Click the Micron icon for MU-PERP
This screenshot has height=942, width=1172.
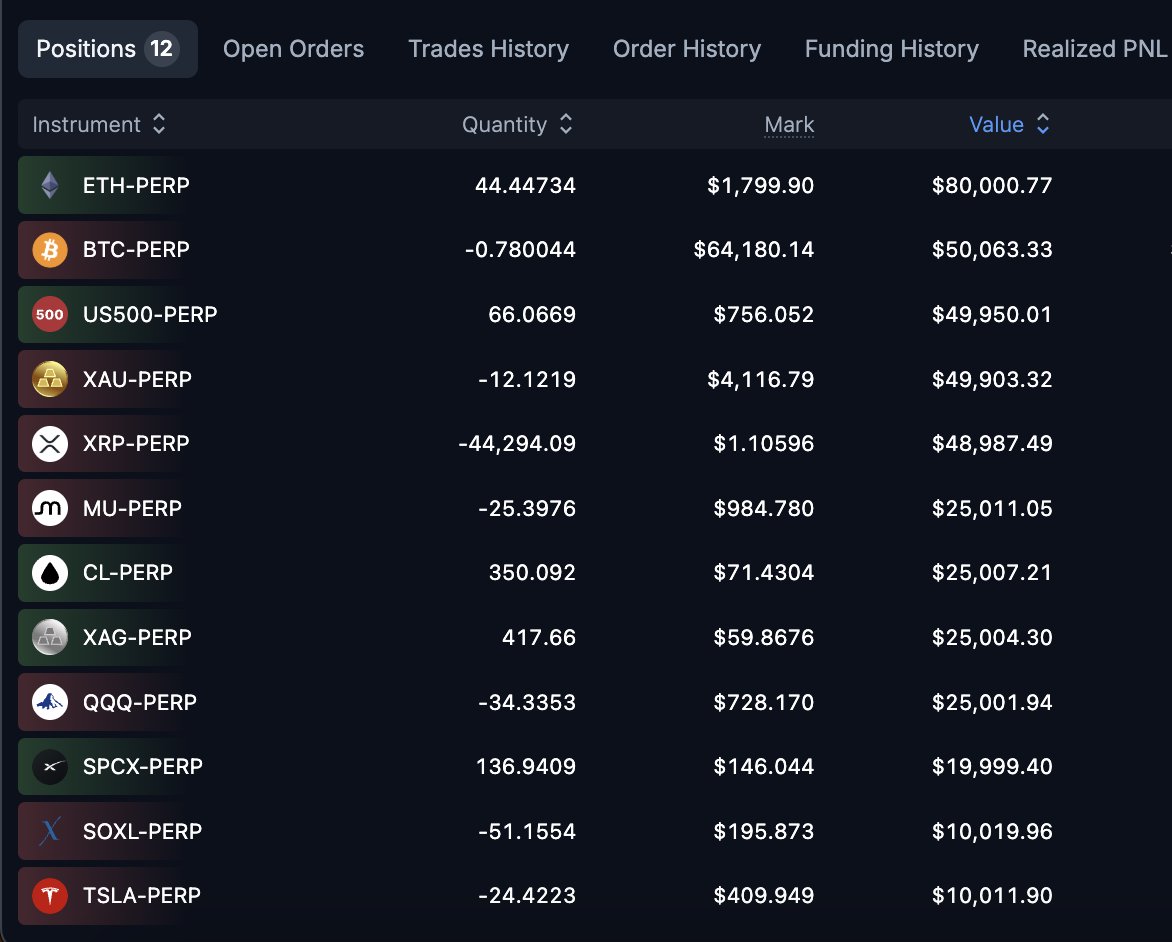(x=50, y=508)
